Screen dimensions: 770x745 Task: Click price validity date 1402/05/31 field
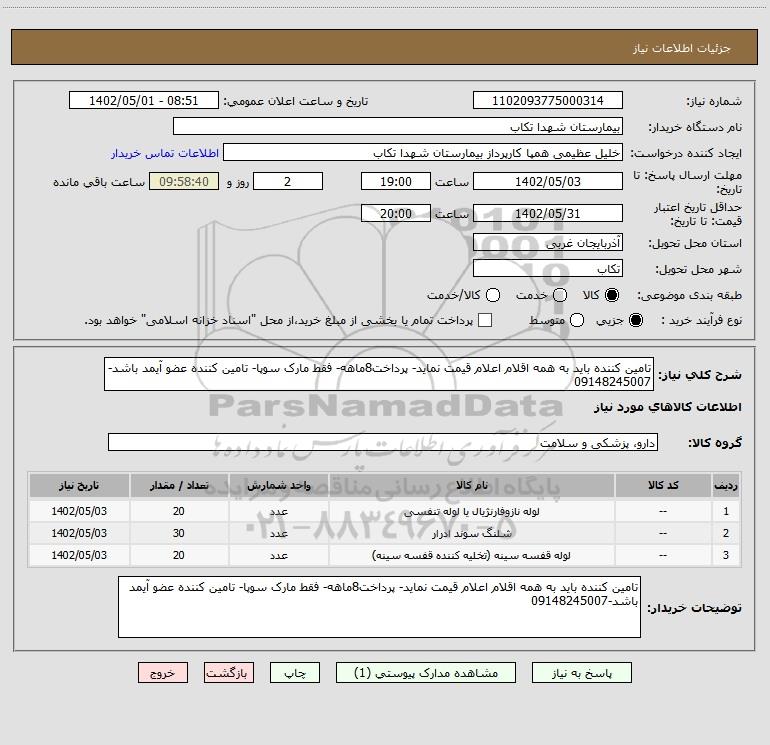click(x=548, y=213)
